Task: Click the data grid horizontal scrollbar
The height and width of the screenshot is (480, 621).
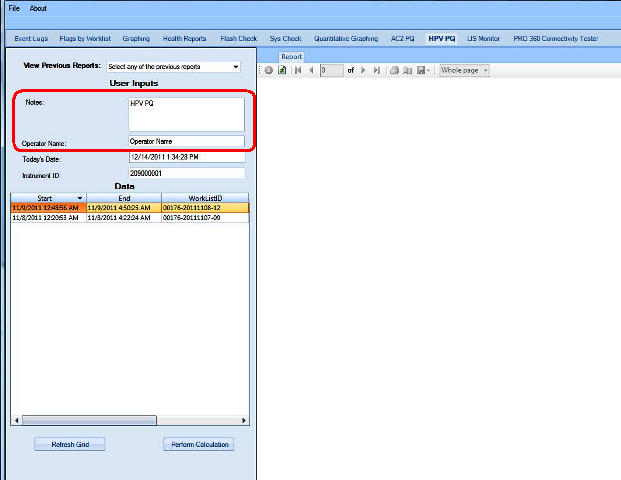Action: [x=90, y=420]
